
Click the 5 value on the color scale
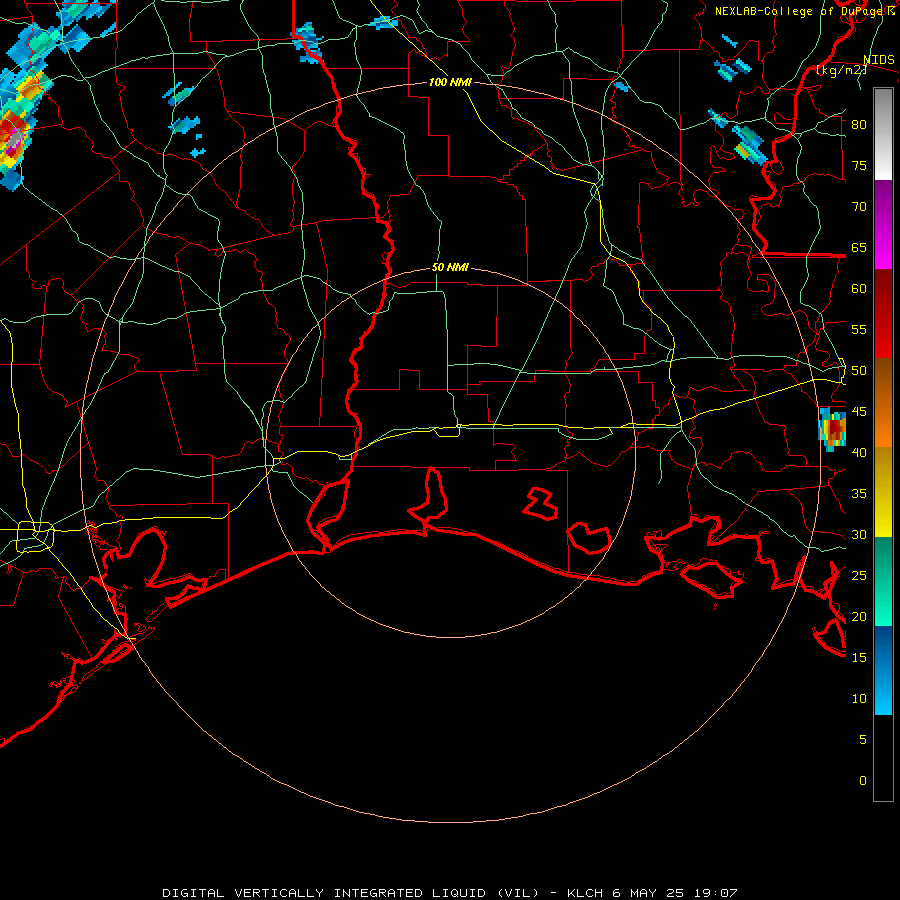pyautogui.click(x=863, y=740)
